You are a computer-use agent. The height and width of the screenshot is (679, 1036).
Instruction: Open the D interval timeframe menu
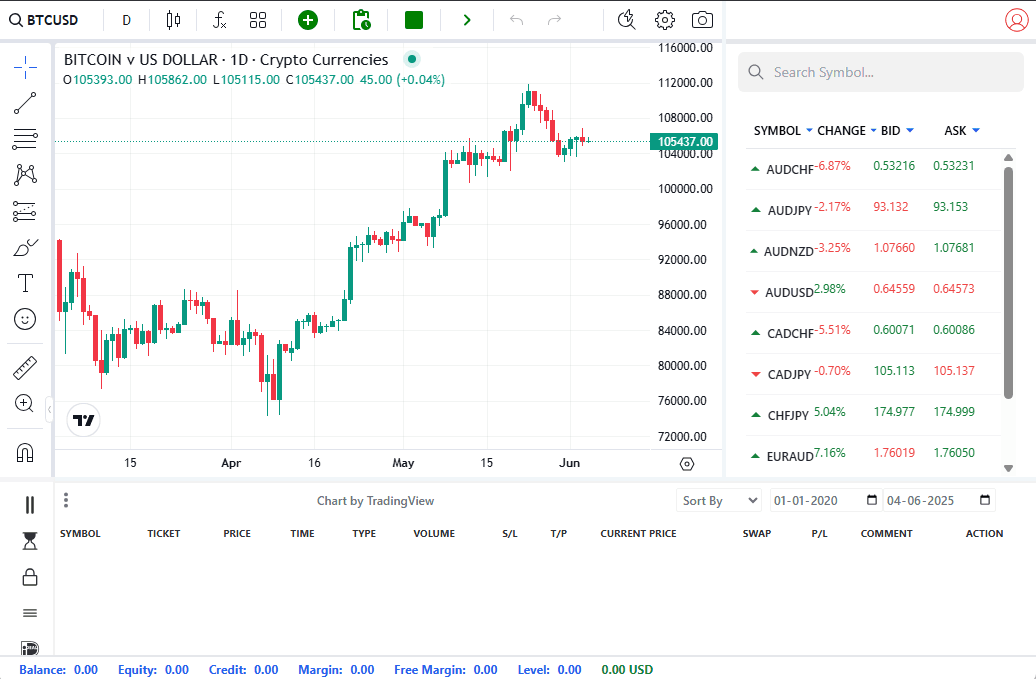tap(126, 19)
